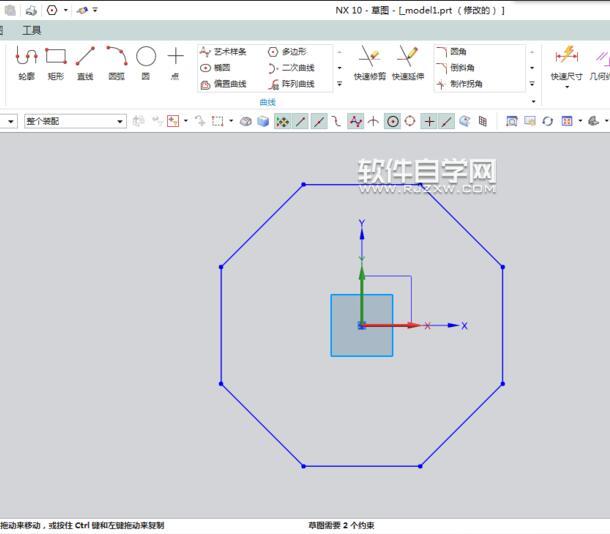Activate the Quick Extend (快速延伸) tool

pyautogui.click(x=408, y=63)
